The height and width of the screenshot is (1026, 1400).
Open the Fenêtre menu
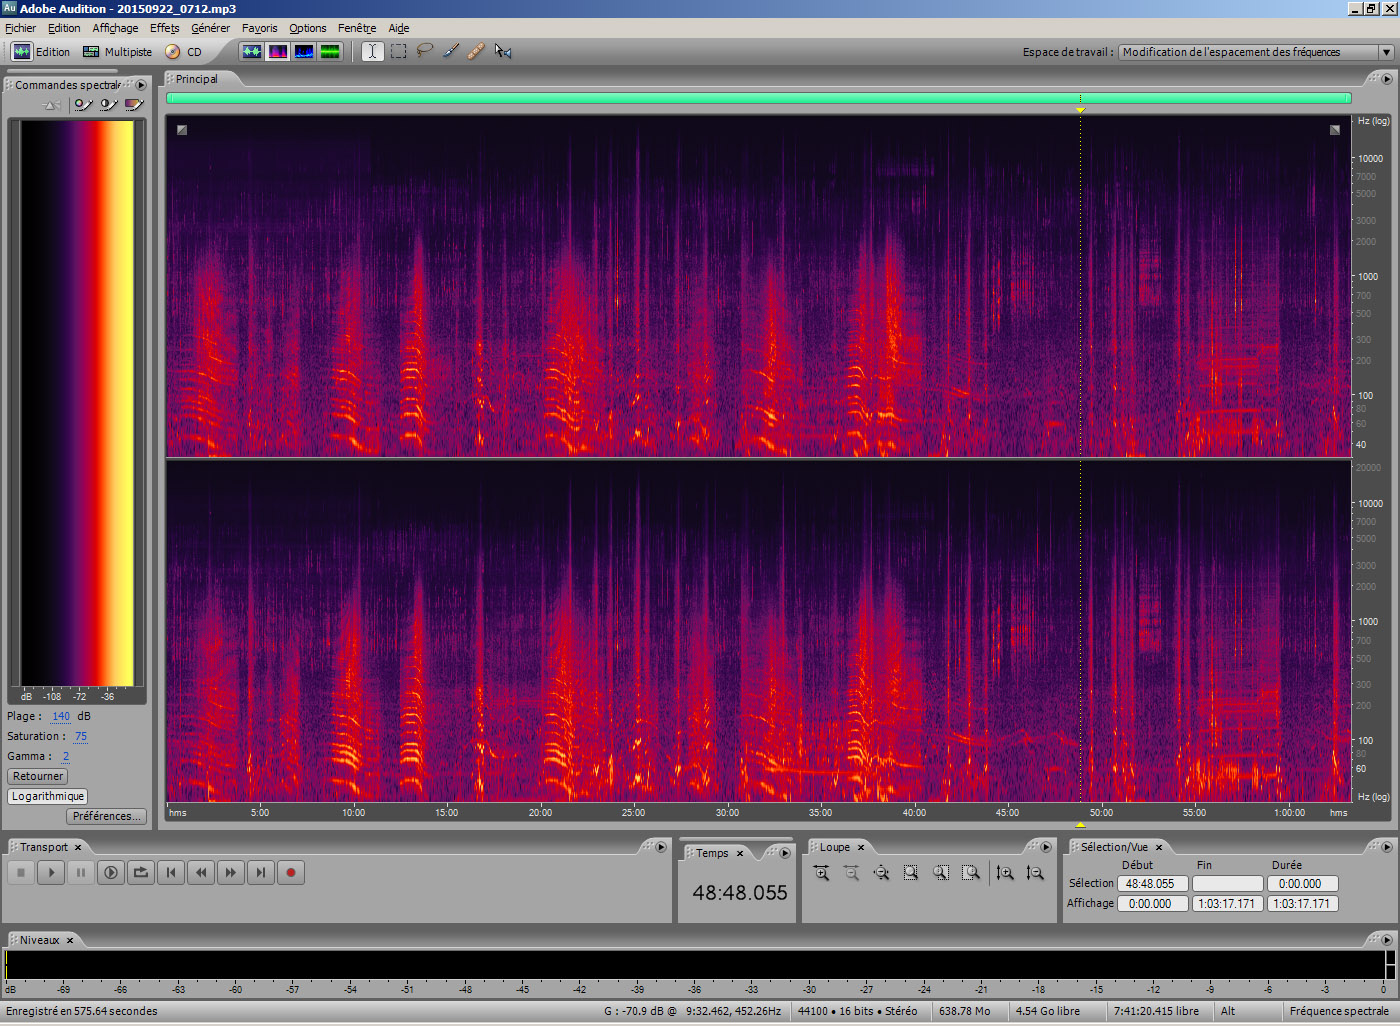(356, 28)
